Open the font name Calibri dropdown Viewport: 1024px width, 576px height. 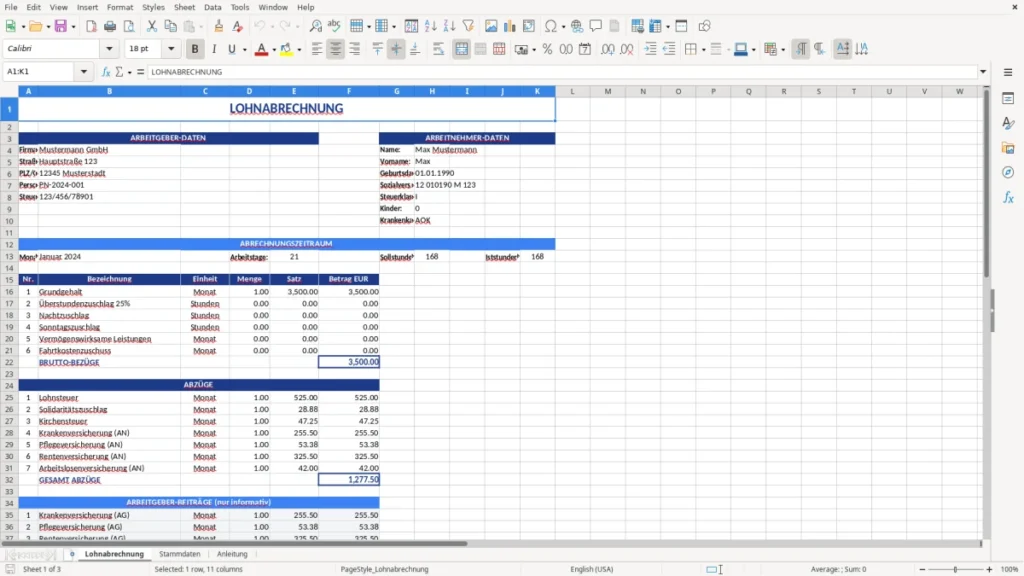(109, 48)
